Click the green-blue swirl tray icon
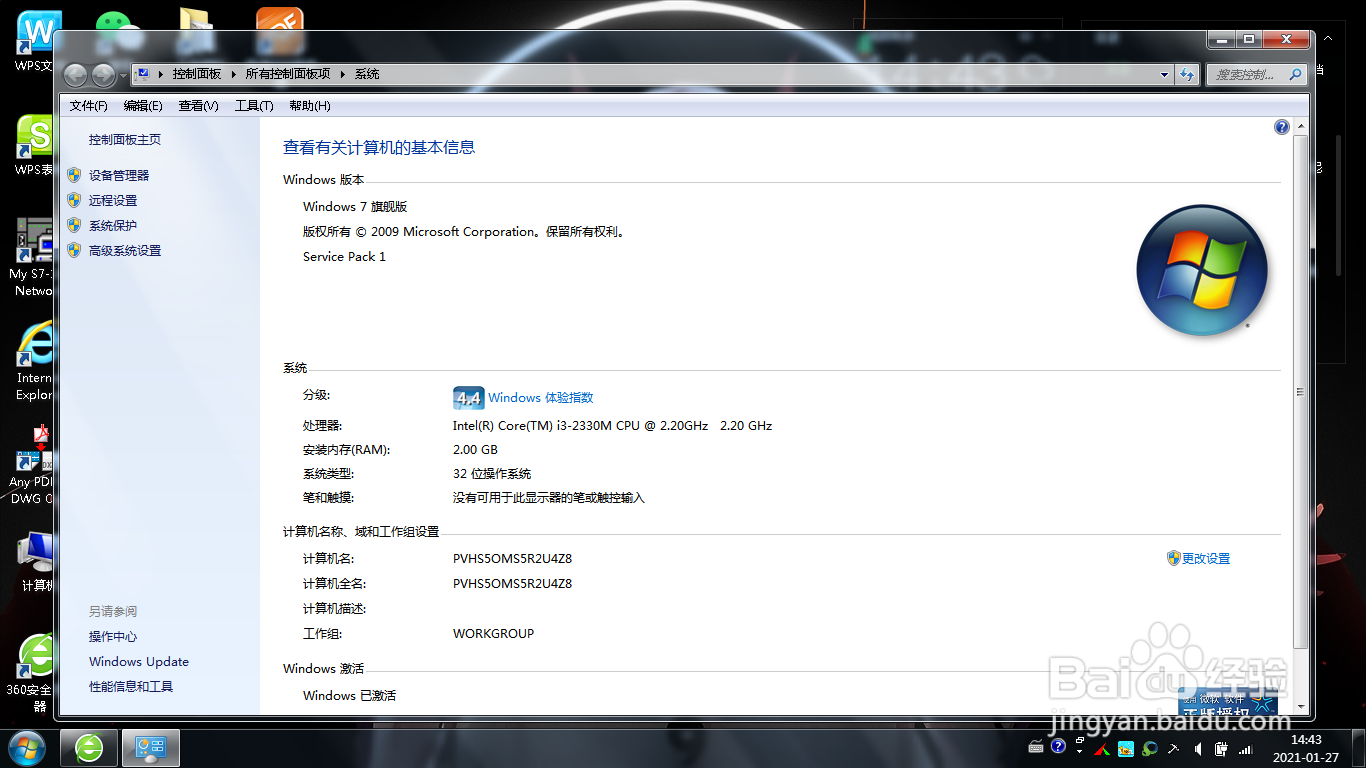1366x768 pixels. (x=1150, y=748)
